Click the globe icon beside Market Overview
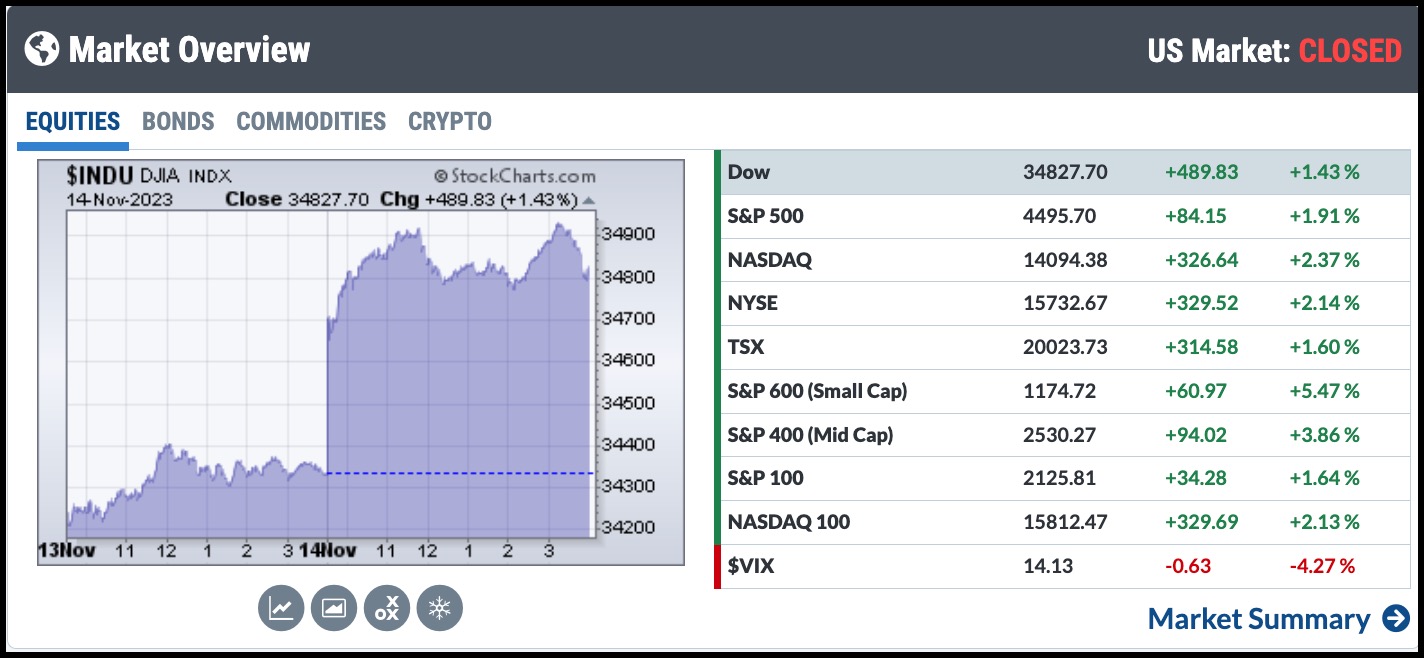 [x=42, y=48]
